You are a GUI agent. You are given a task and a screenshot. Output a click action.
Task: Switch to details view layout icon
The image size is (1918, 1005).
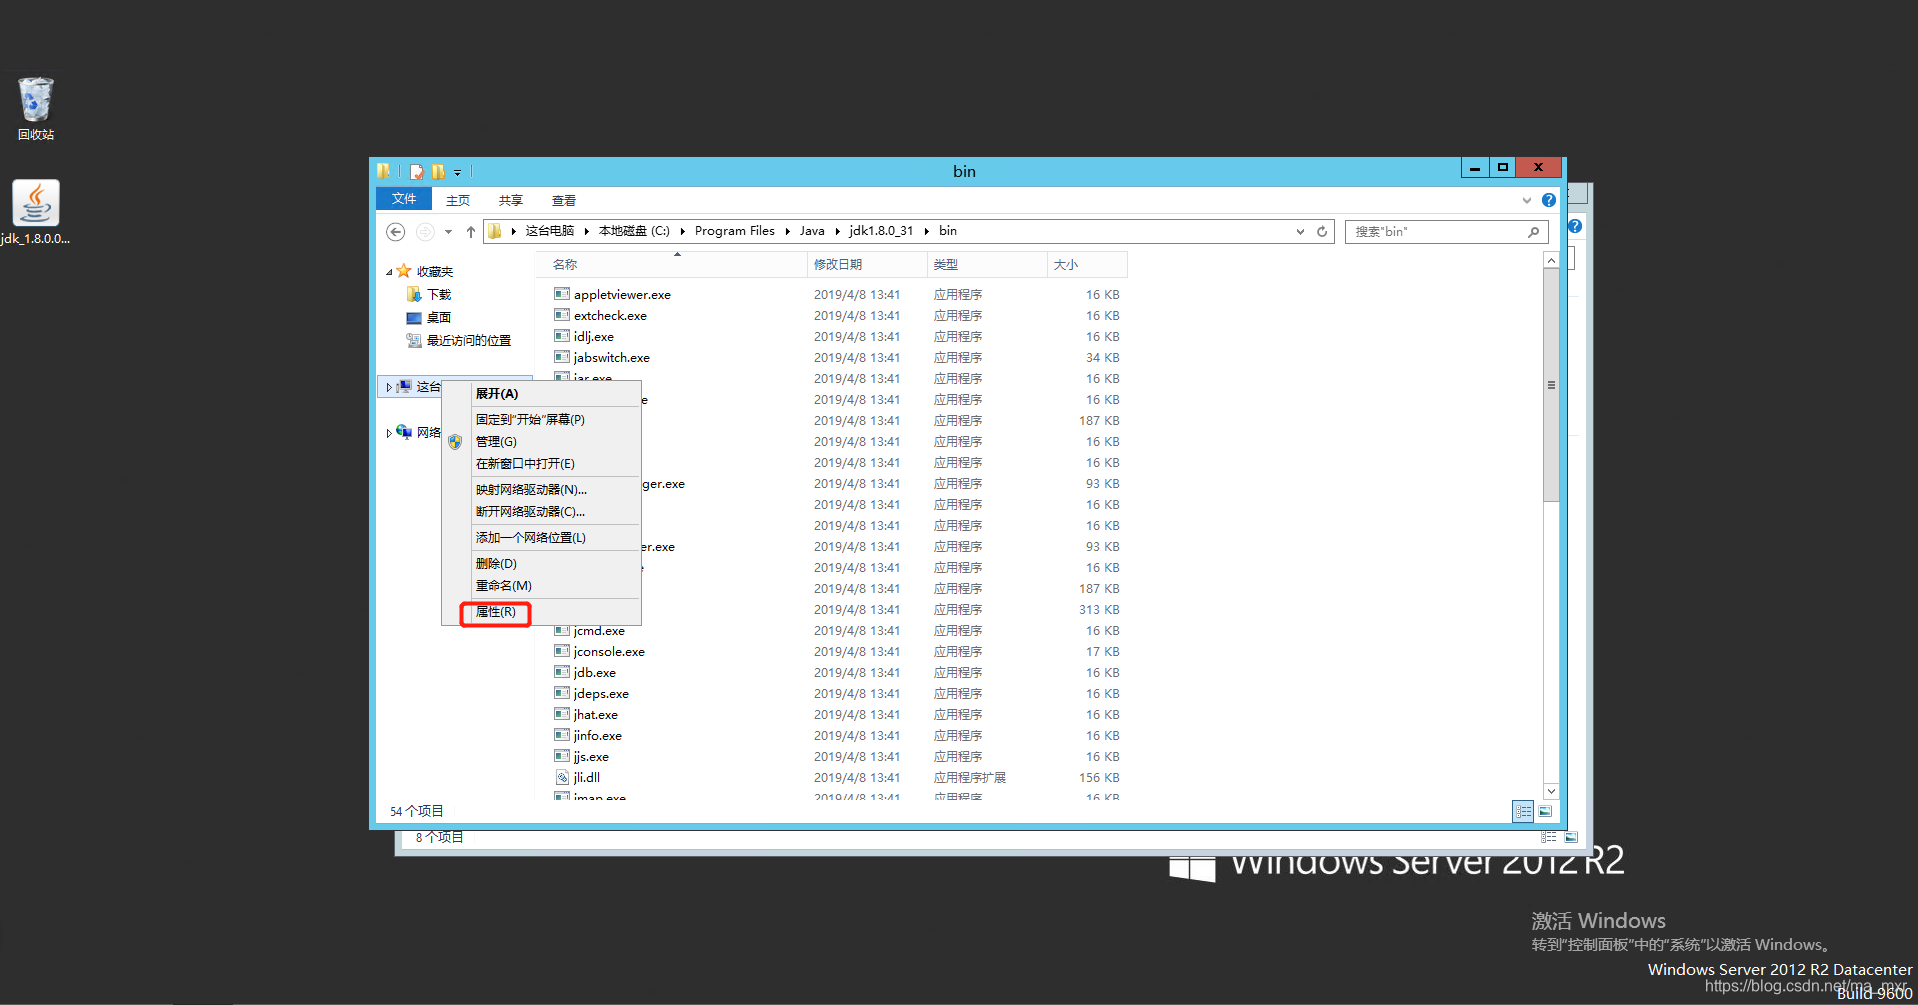click(x=1523, y=811)
